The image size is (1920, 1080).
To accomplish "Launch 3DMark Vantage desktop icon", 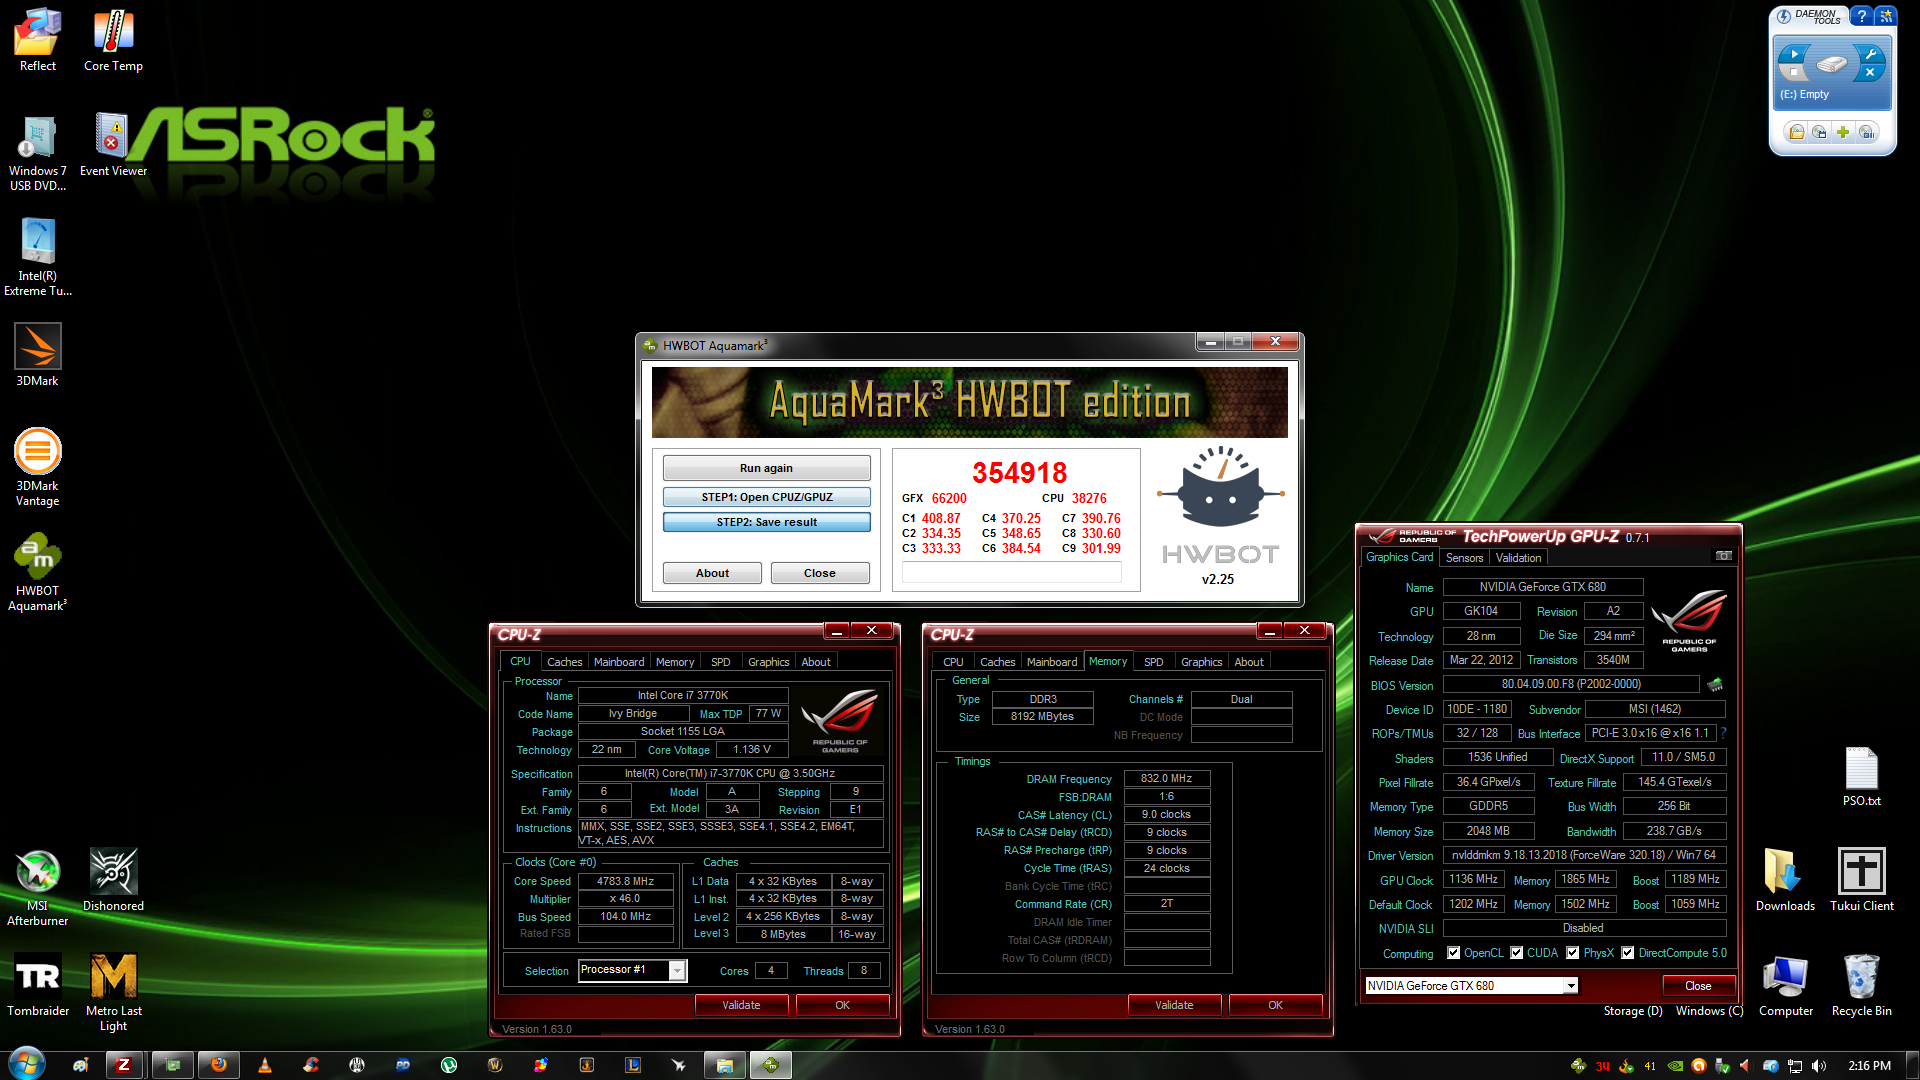I will (38, 467).
